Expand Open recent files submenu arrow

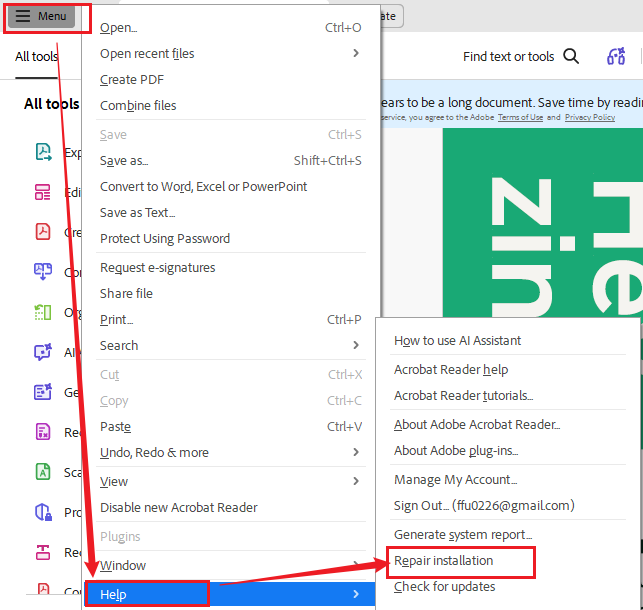(356, 53)
